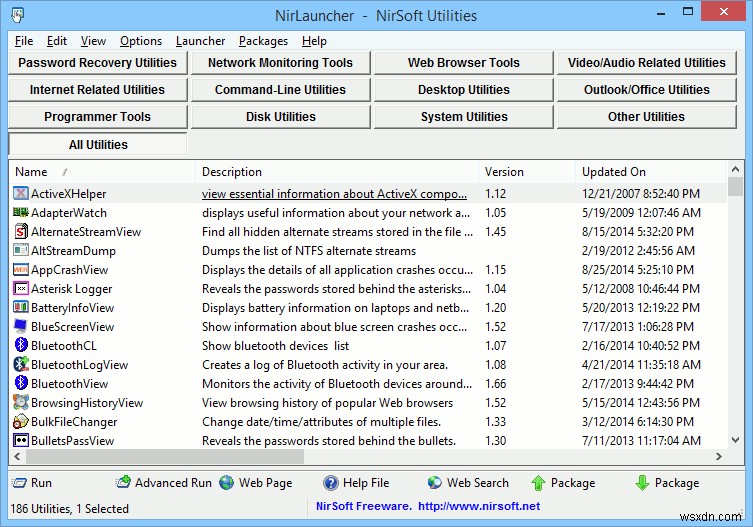This screenshot has width=753, height=527.
Task: Show Desktop Utilities group
Action: [463, 90]
